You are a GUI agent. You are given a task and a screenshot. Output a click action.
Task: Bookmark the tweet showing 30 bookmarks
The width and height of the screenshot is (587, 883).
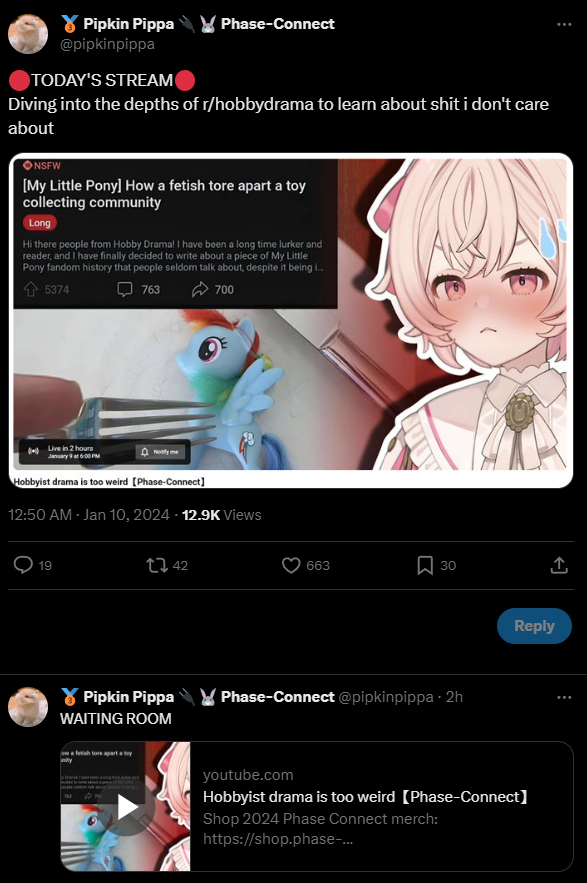(x=425, y=565)
